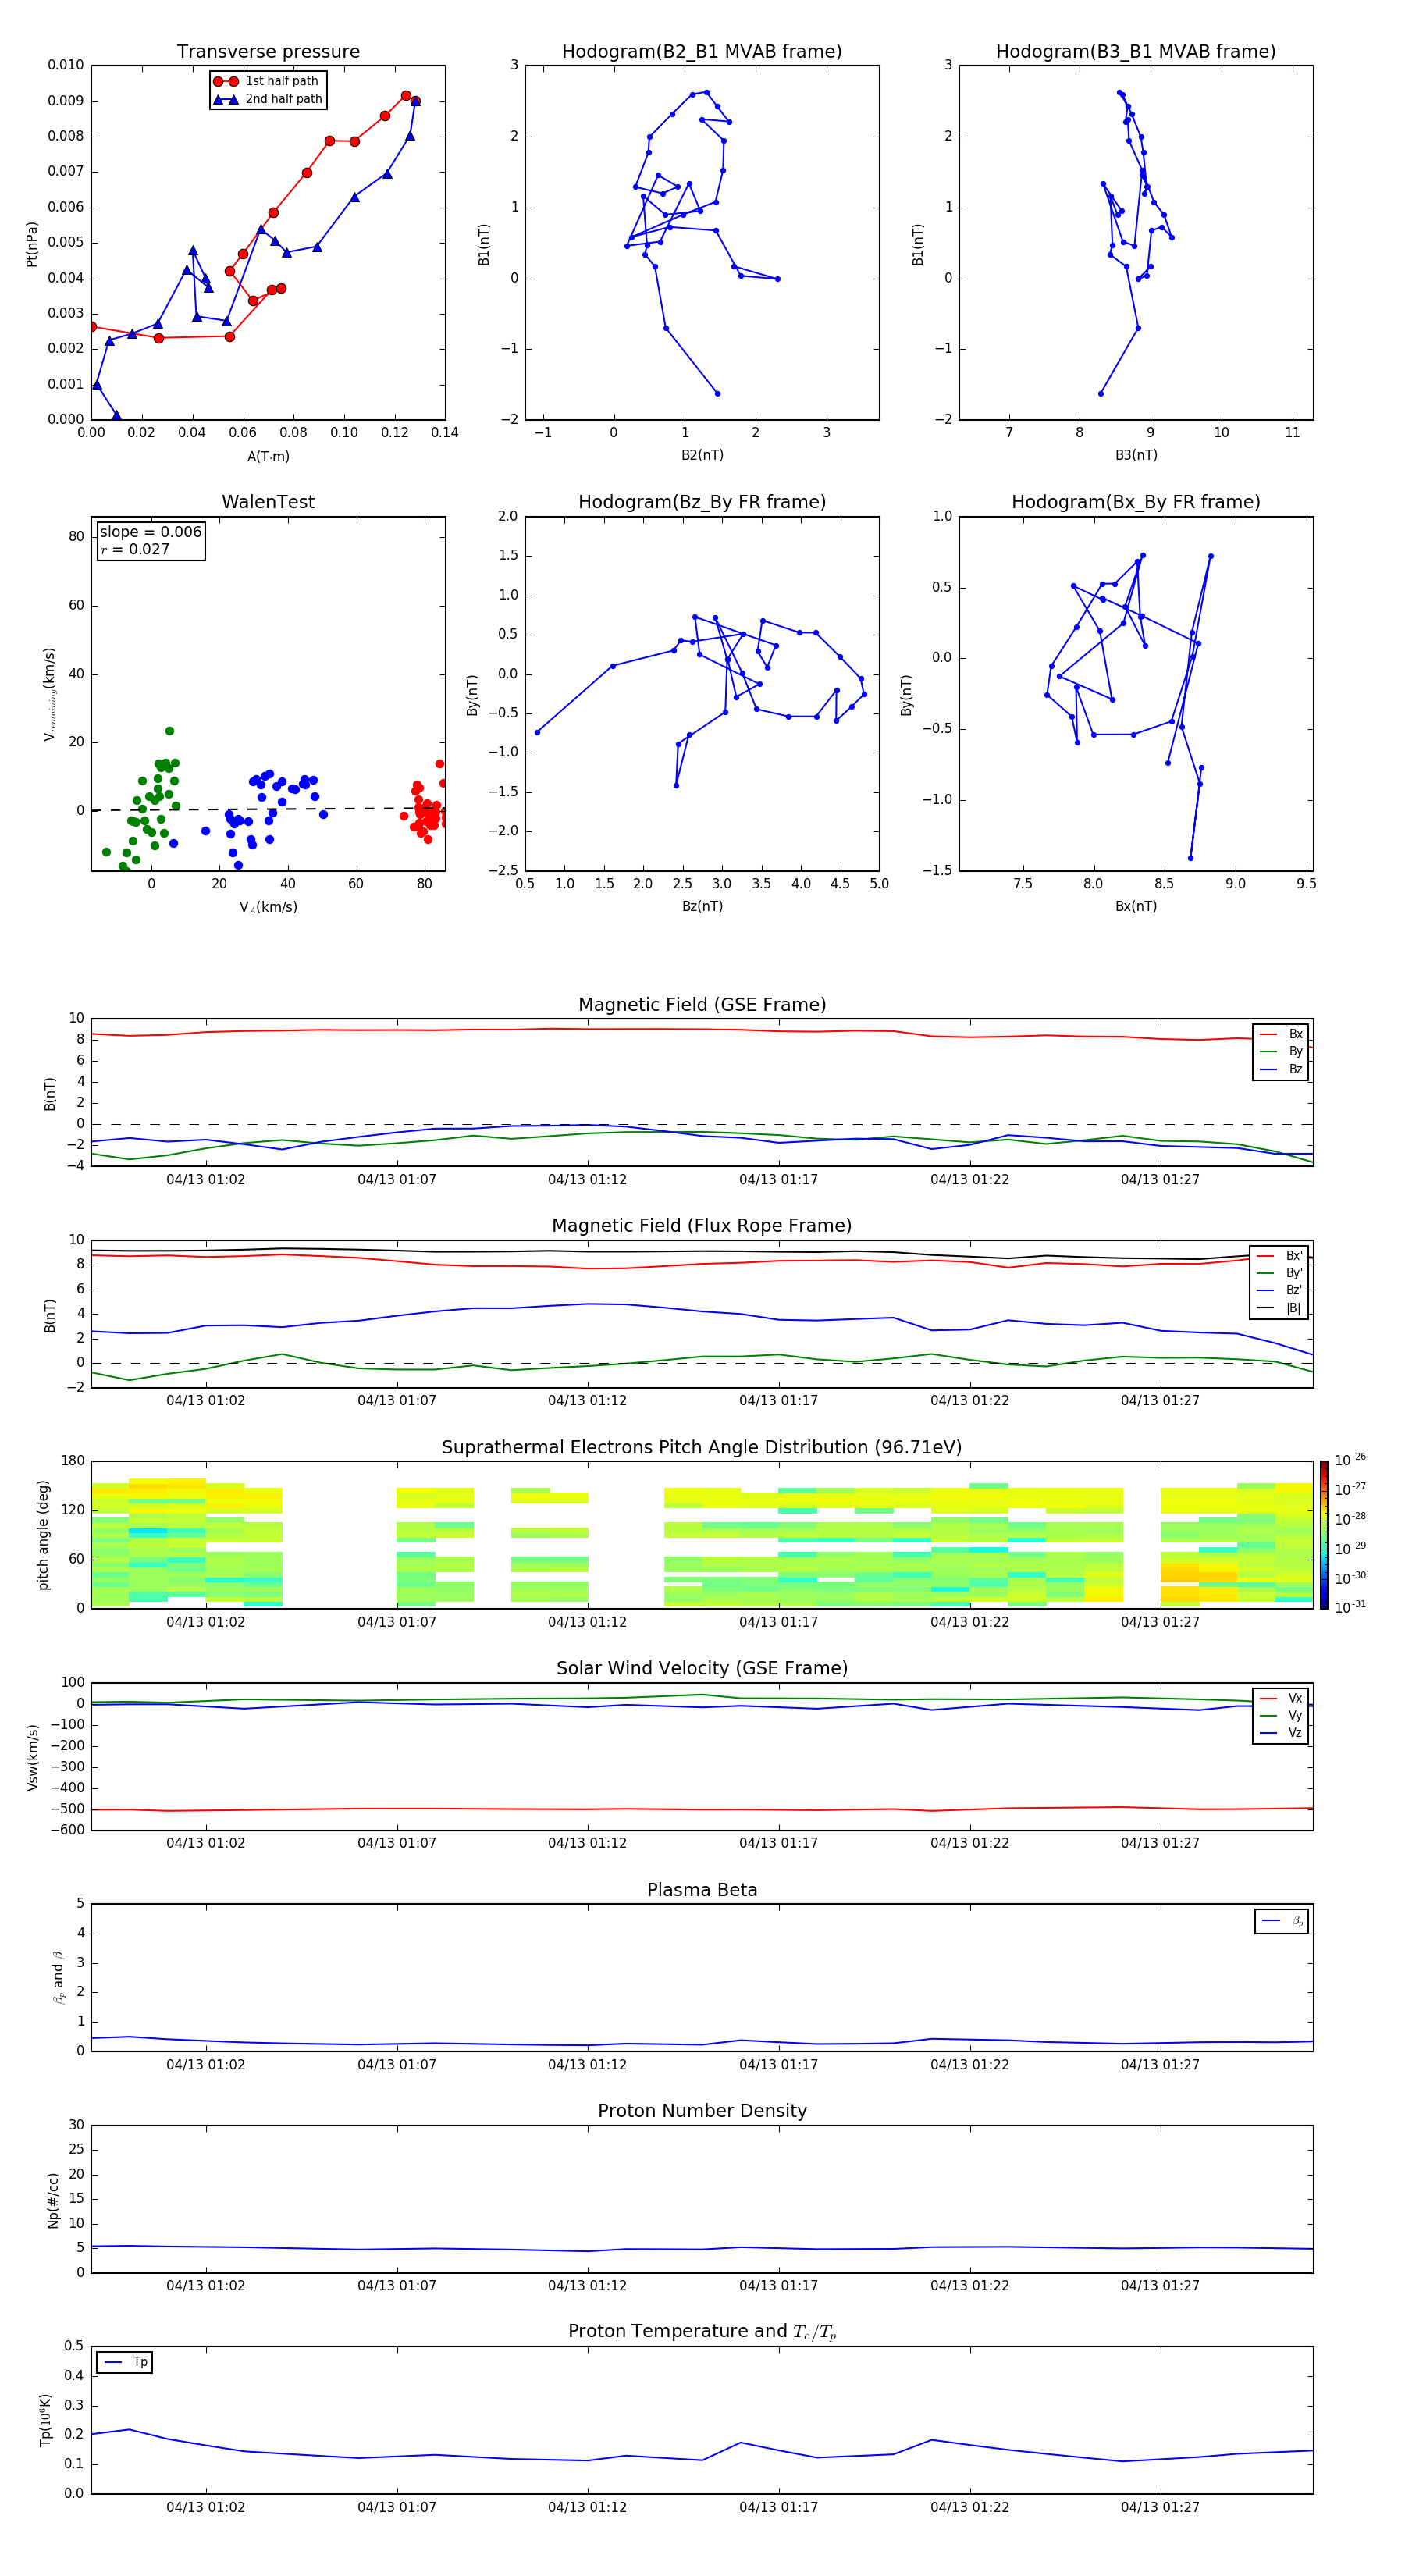Click '04/13 01:02' tick under GSE magnetic field
Viewport: 1405px width, 2576px height.
click(205, 1179)
